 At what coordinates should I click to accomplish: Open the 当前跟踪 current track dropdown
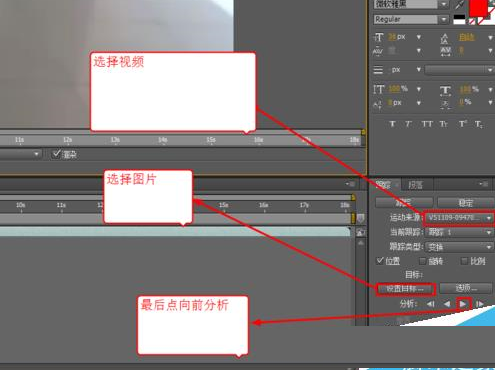coord(459,232)
